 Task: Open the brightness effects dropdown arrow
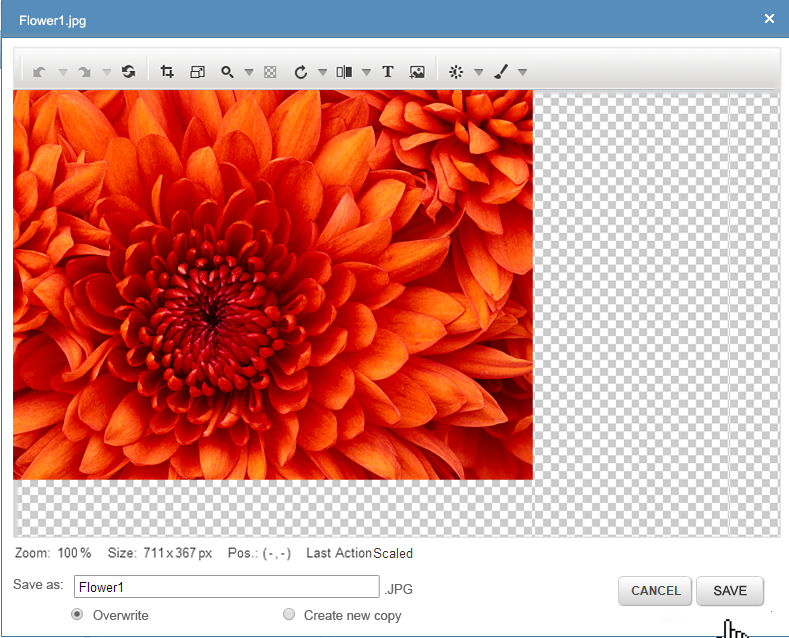[479, 72]
